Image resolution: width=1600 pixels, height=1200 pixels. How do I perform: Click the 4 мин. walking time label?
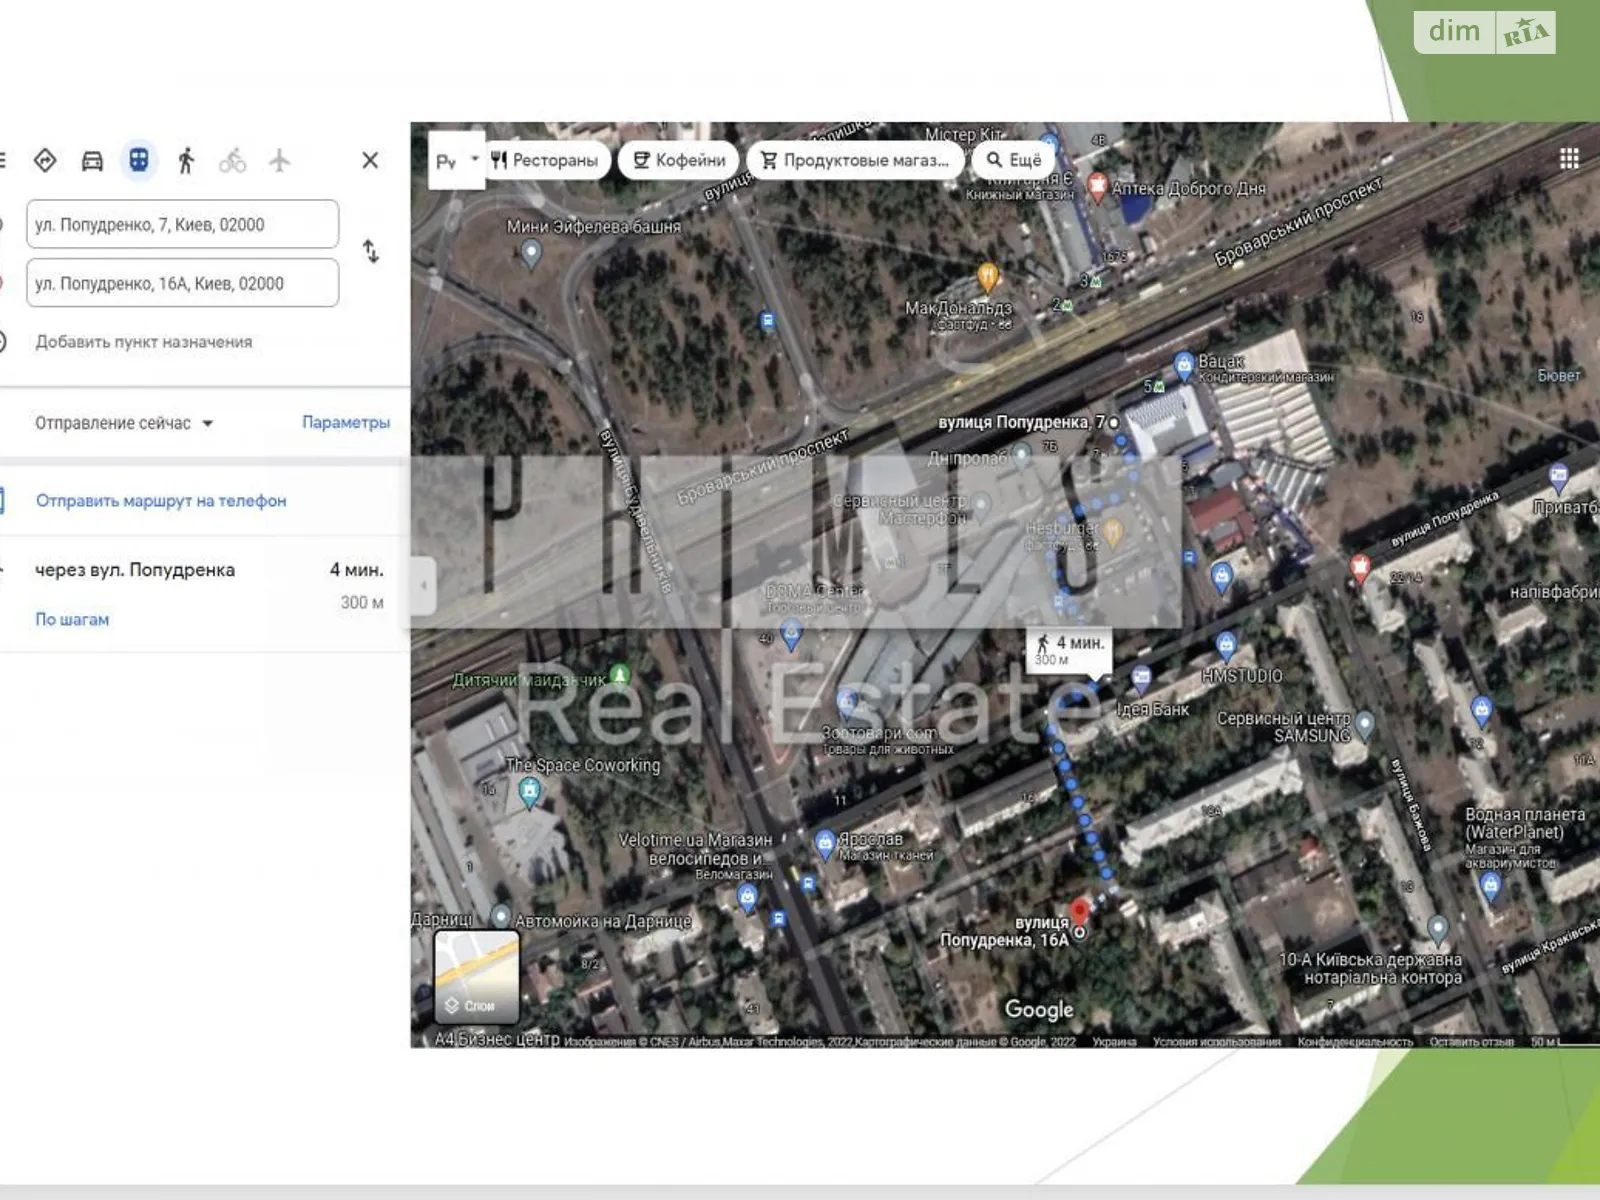[x=1071, y=650]
